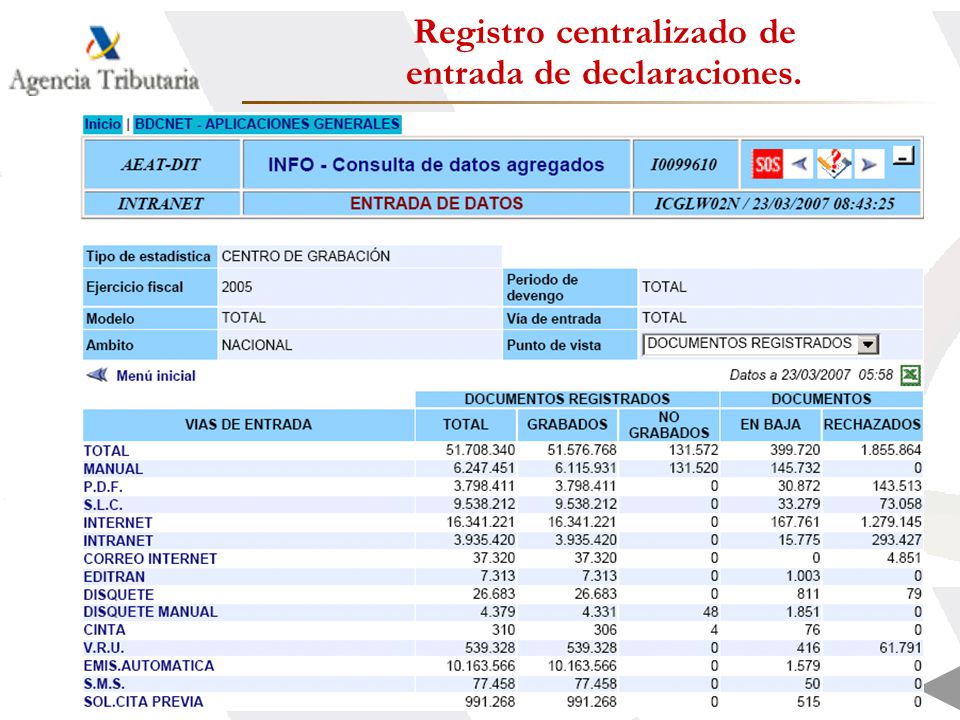Open the question-mark help icon
The height and width of the screenshot is (720, 960).
[834, 164]
